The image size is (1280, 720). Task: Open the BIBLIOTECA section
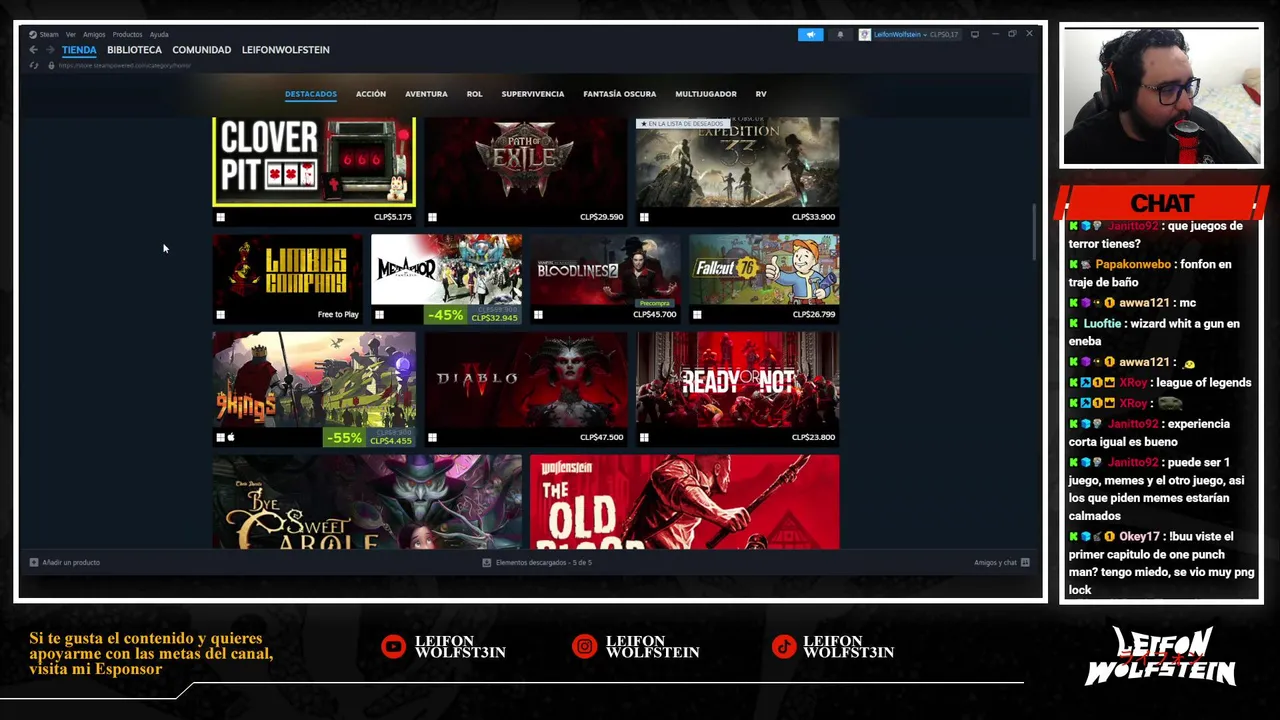click(134, 50)
